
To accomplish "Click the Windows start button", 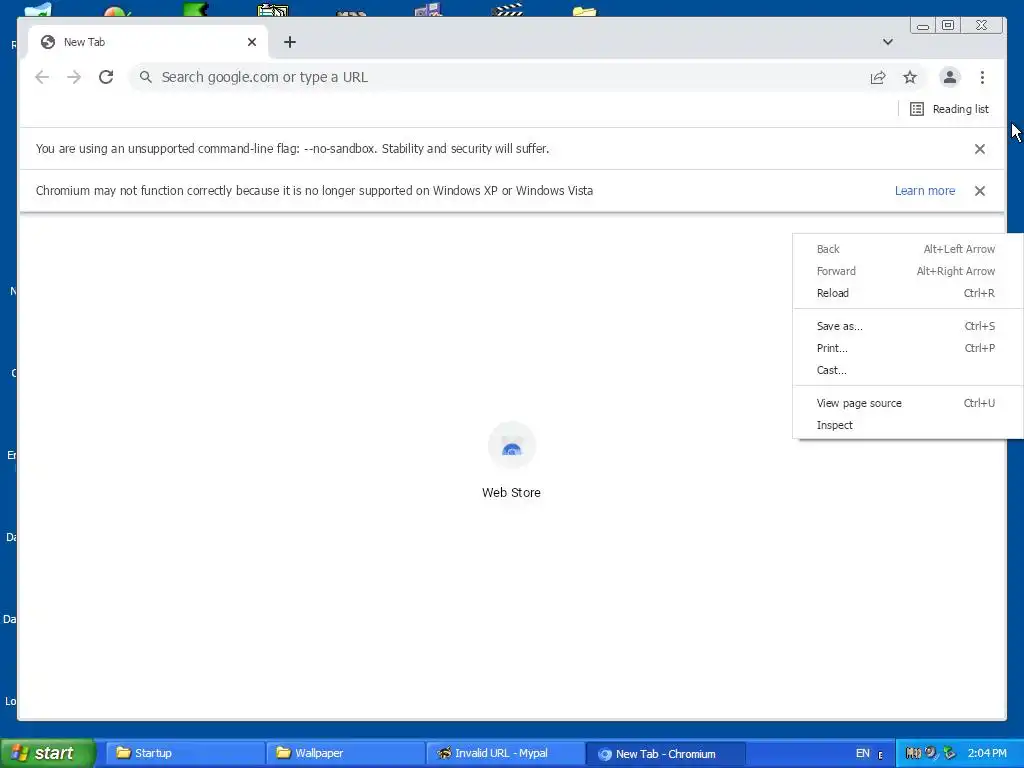I will point(47,753).
